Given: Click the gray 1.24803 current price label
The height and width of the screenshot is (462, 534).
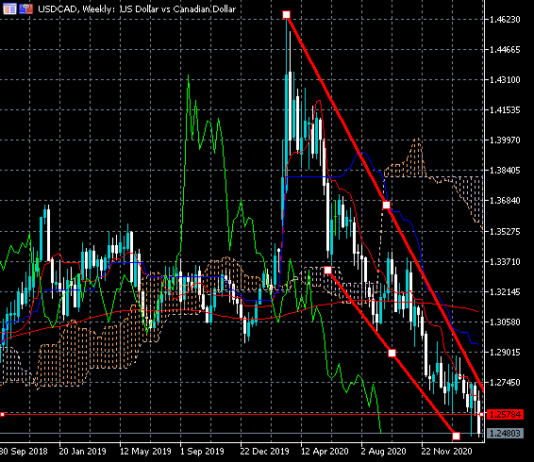Looking at the screenshot, I should pos(505,433).
